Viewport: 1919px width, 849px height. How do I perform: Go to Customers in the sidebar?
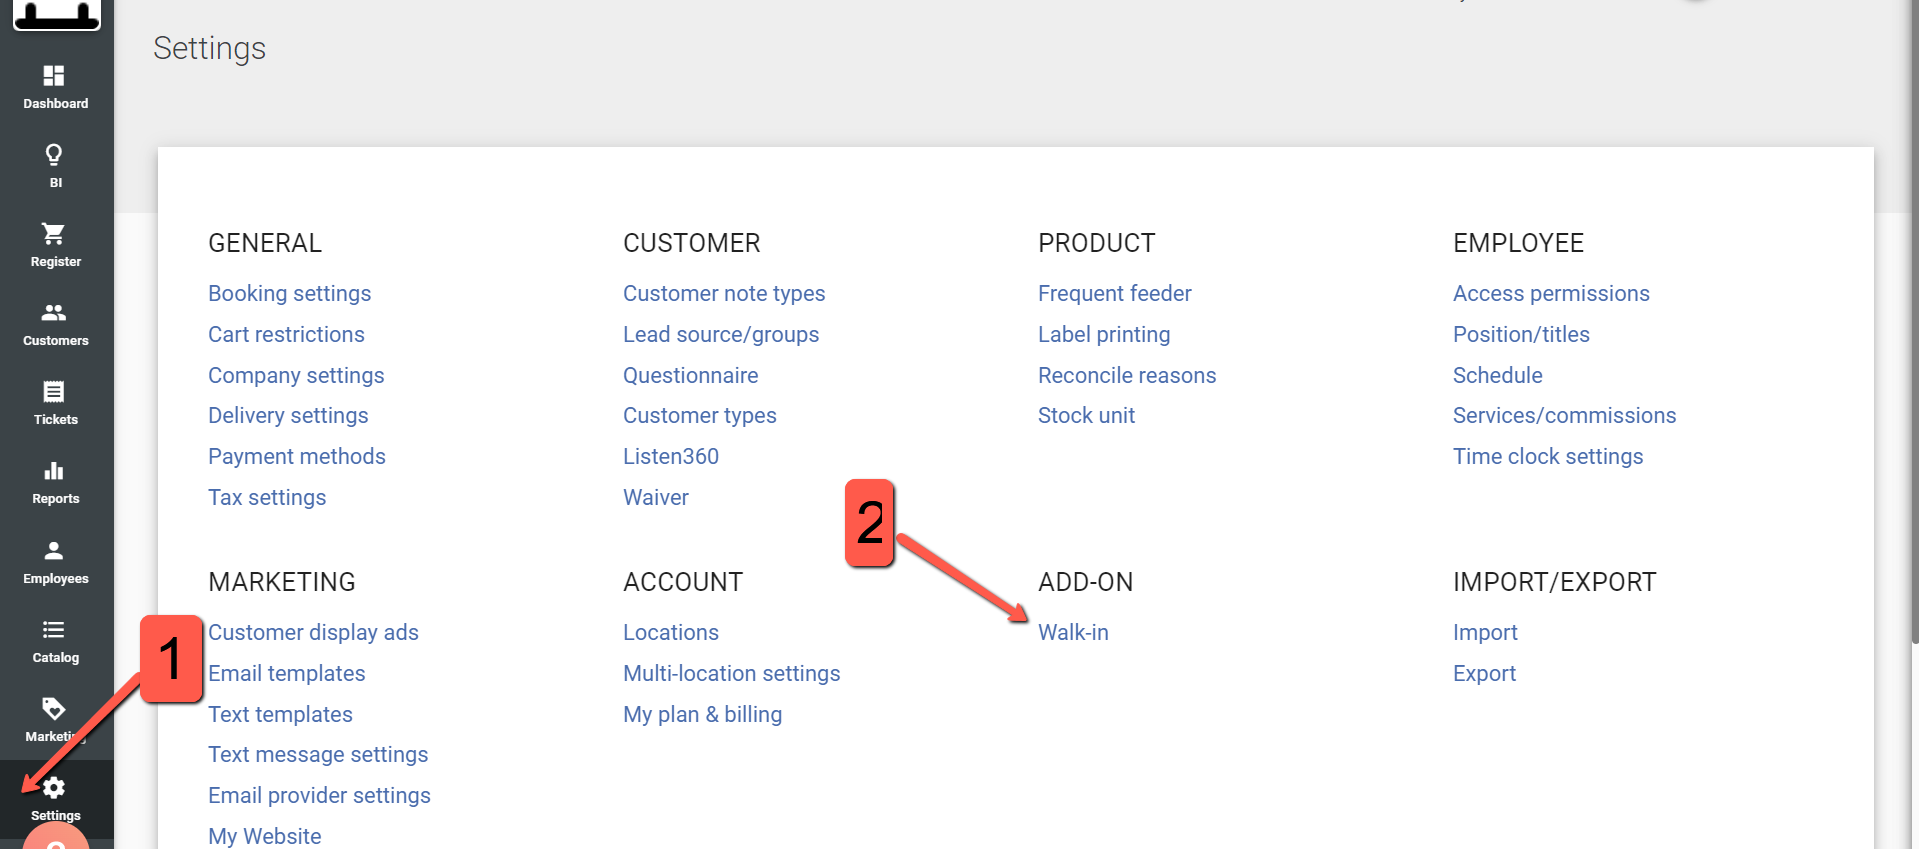[x=54, y=313]
